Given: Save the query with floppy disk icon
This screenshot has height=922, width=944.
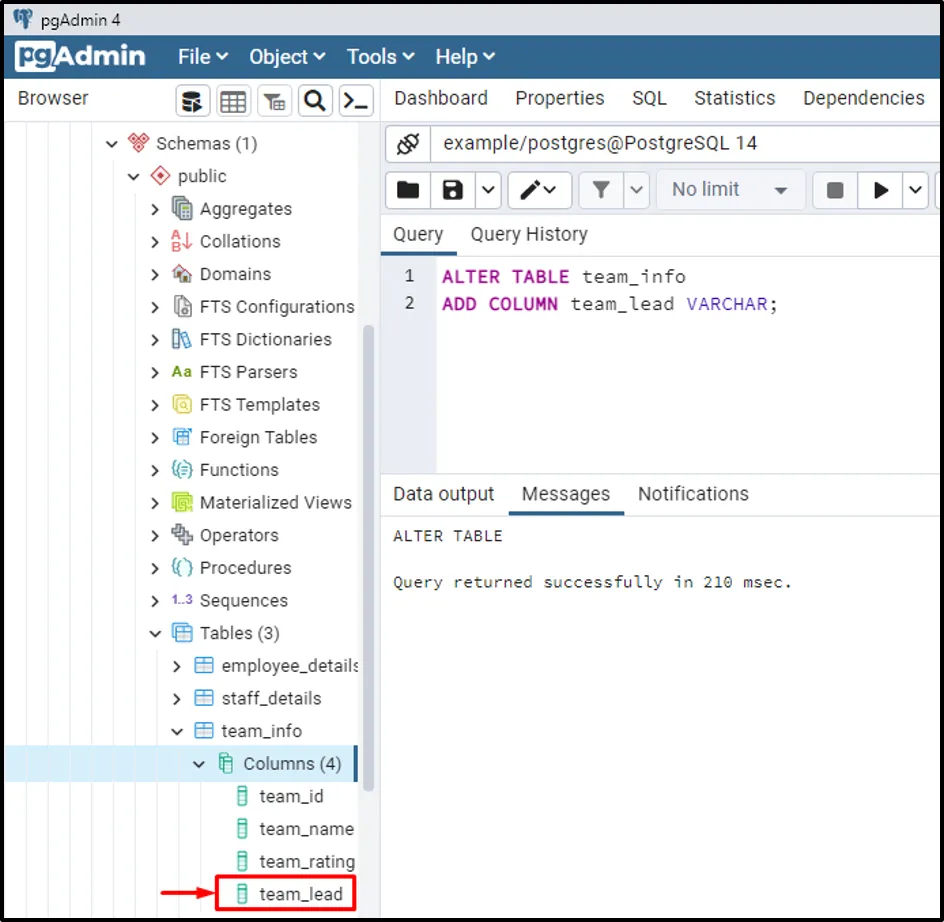Looking at the screenshot, I should pyautogui.click(x=453, y=190).
